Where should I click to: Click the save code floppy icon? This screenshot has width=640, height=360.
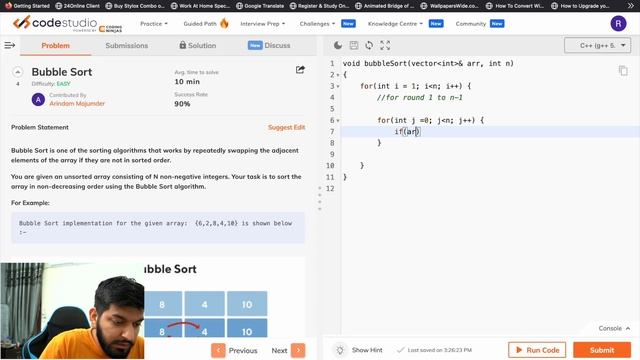click(353, 45)
